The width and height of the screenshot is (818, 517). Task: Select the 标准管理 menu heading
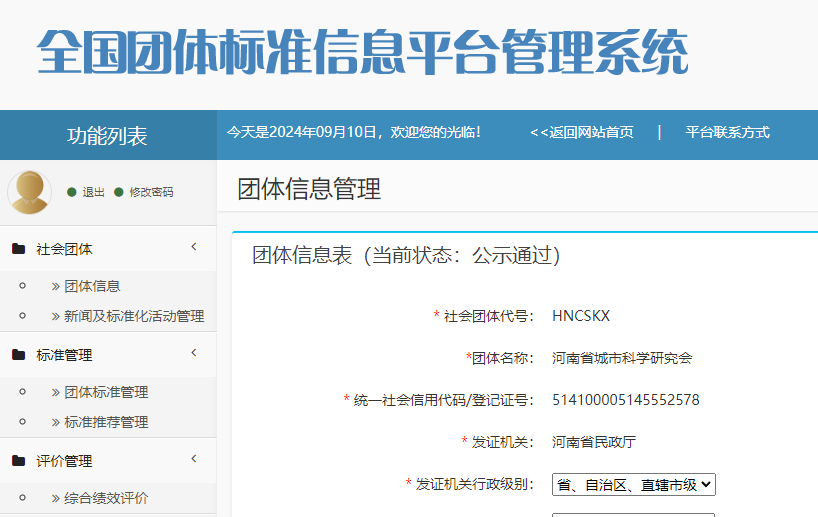point(64,355)
